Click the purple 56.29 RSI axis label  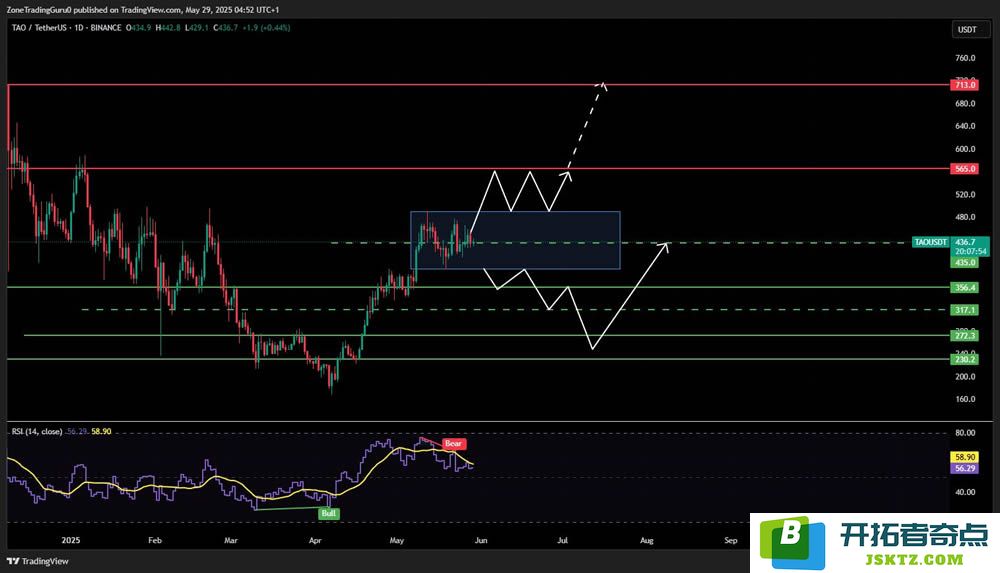click(x=964, y=468)
